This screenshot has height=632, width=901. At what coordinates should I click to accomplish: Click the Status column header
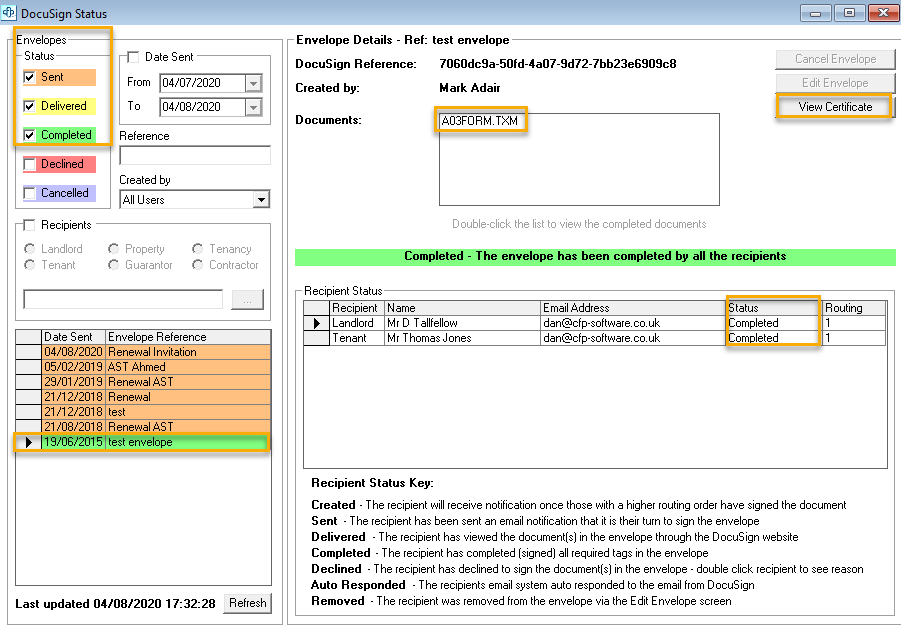pos(773,308)
